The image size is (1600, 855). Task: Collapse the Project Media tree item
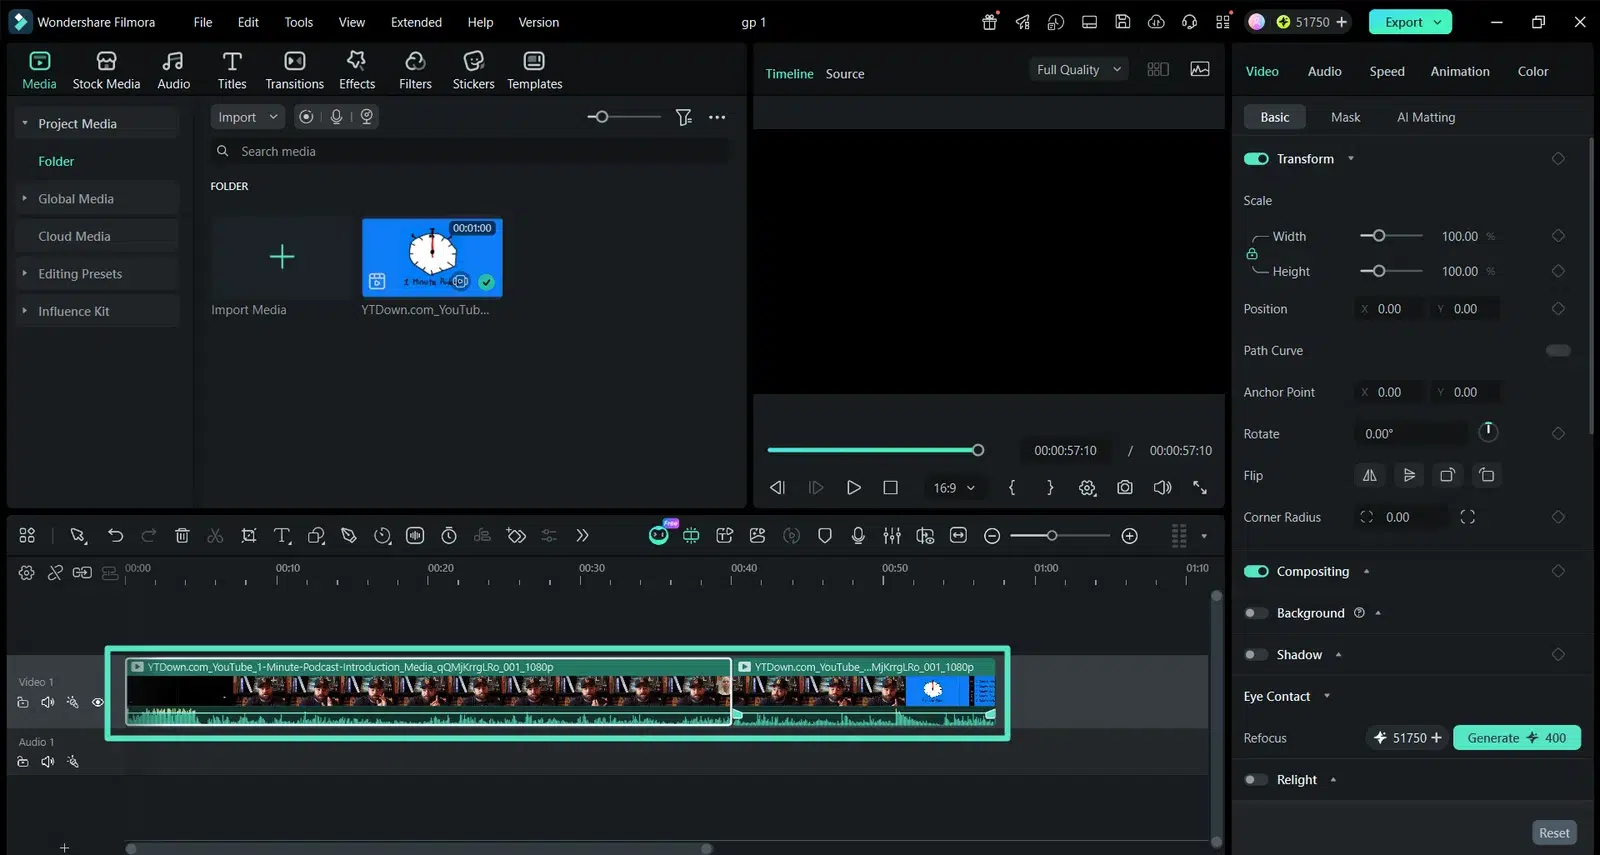pyautogui.click(x=24, y=123)
